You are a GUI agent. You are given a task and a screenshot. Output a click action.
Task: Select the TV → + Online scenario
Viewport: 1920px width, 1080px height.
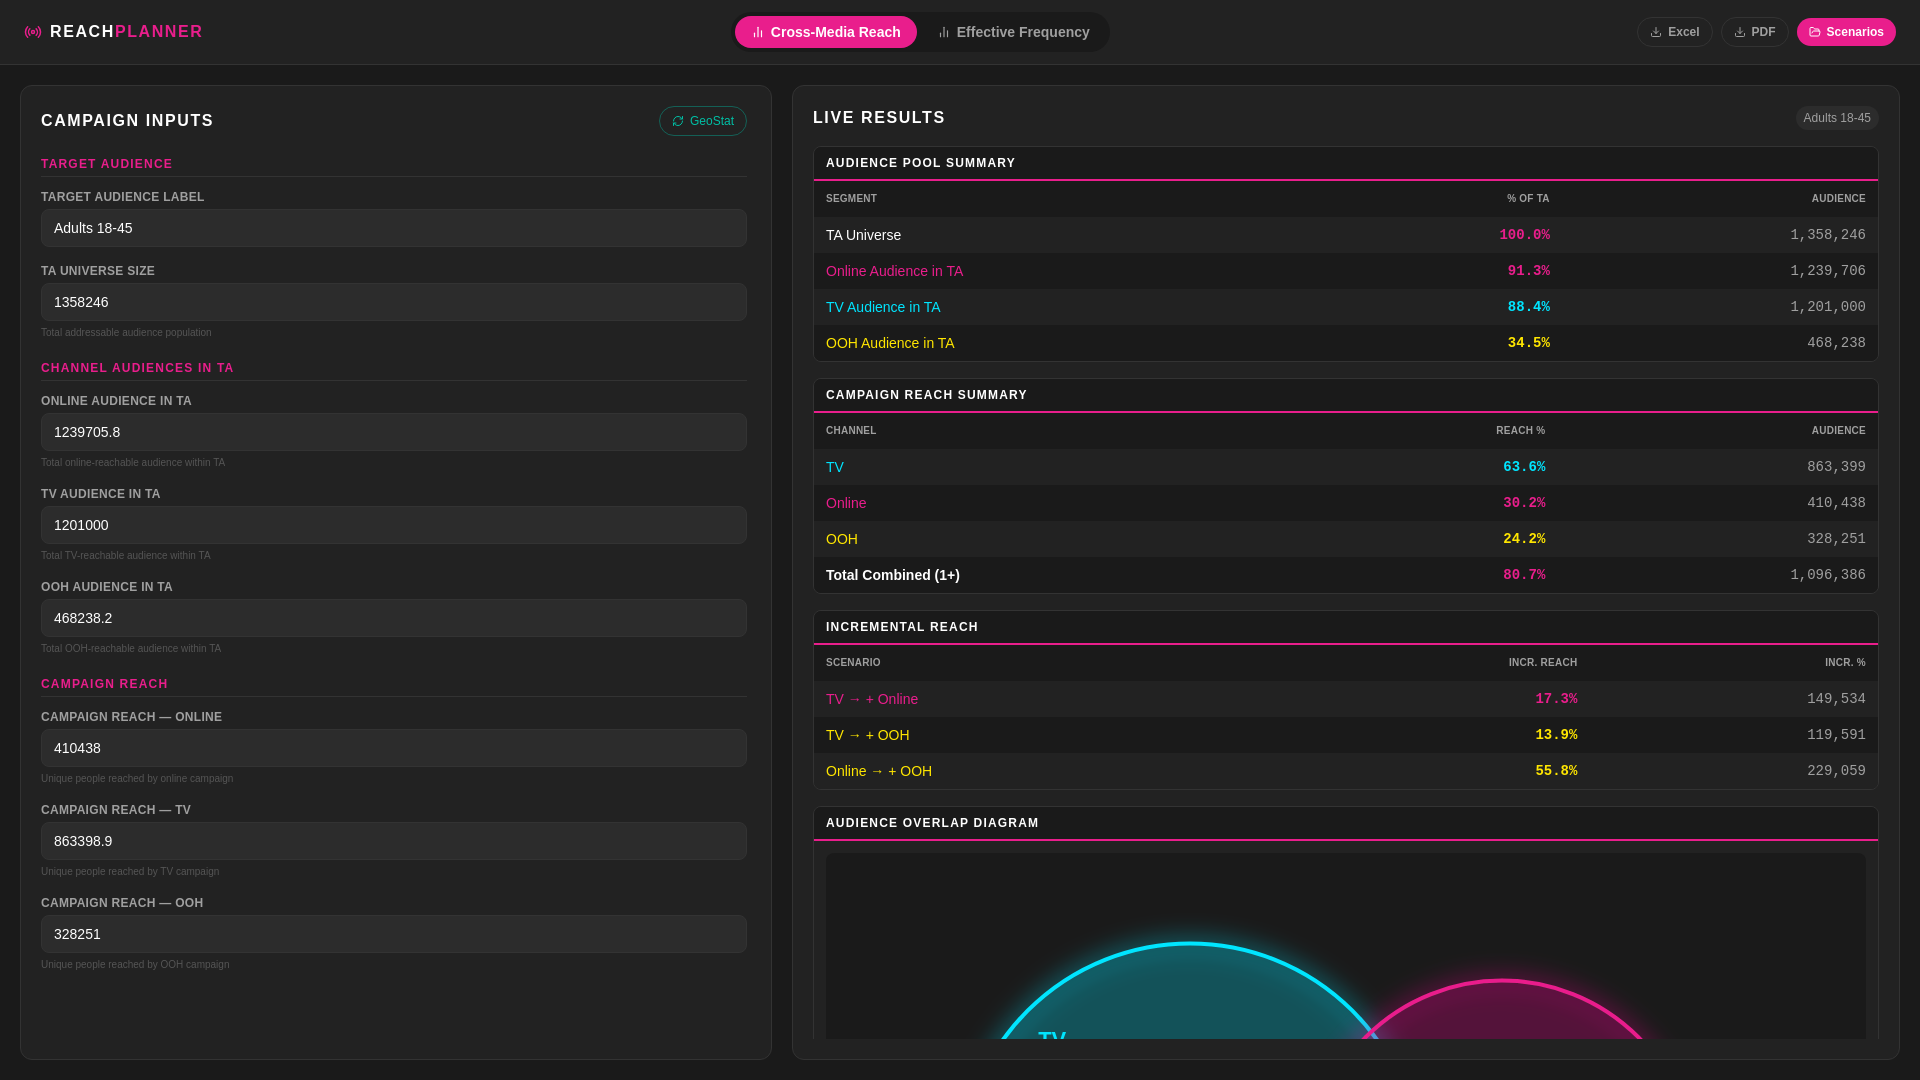point(1345,699)
